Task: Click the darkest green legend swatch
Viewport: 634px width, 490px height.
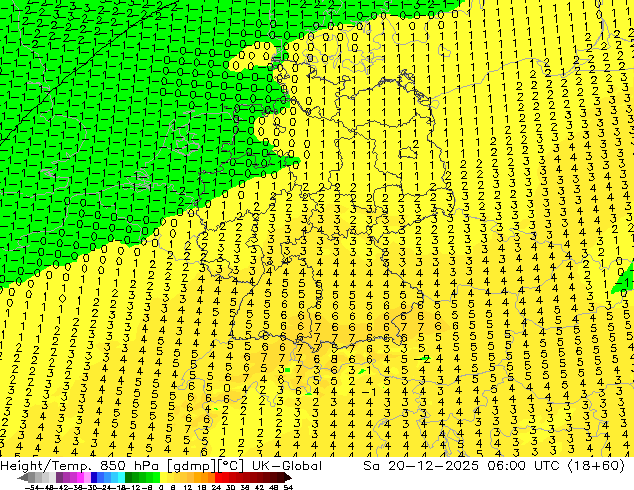Action: pos(128,478)
